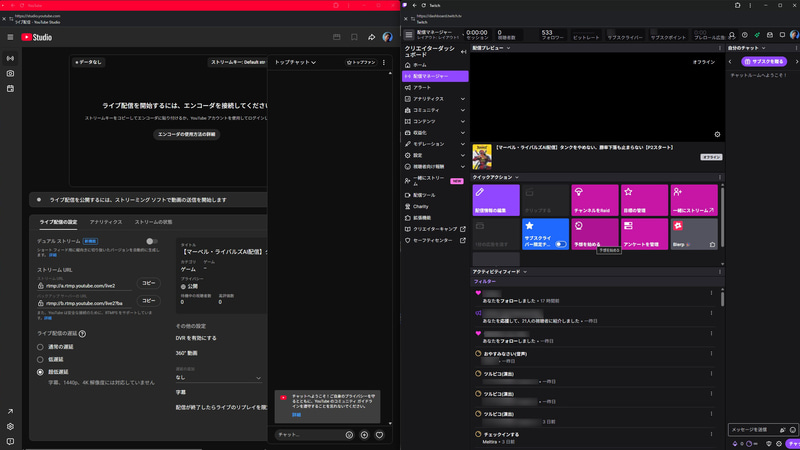Open Twitch inbox icon in top bar
This screenshot has width=800, height=450.
(x=770, y=35)
